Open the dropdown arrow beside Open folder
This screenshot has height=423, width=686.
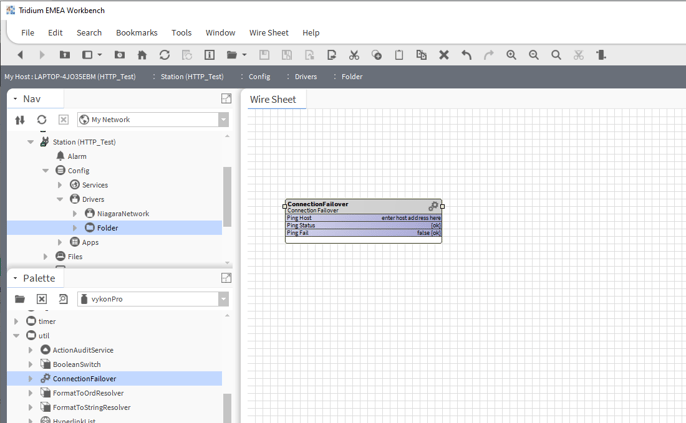click(x=244, y=55)
